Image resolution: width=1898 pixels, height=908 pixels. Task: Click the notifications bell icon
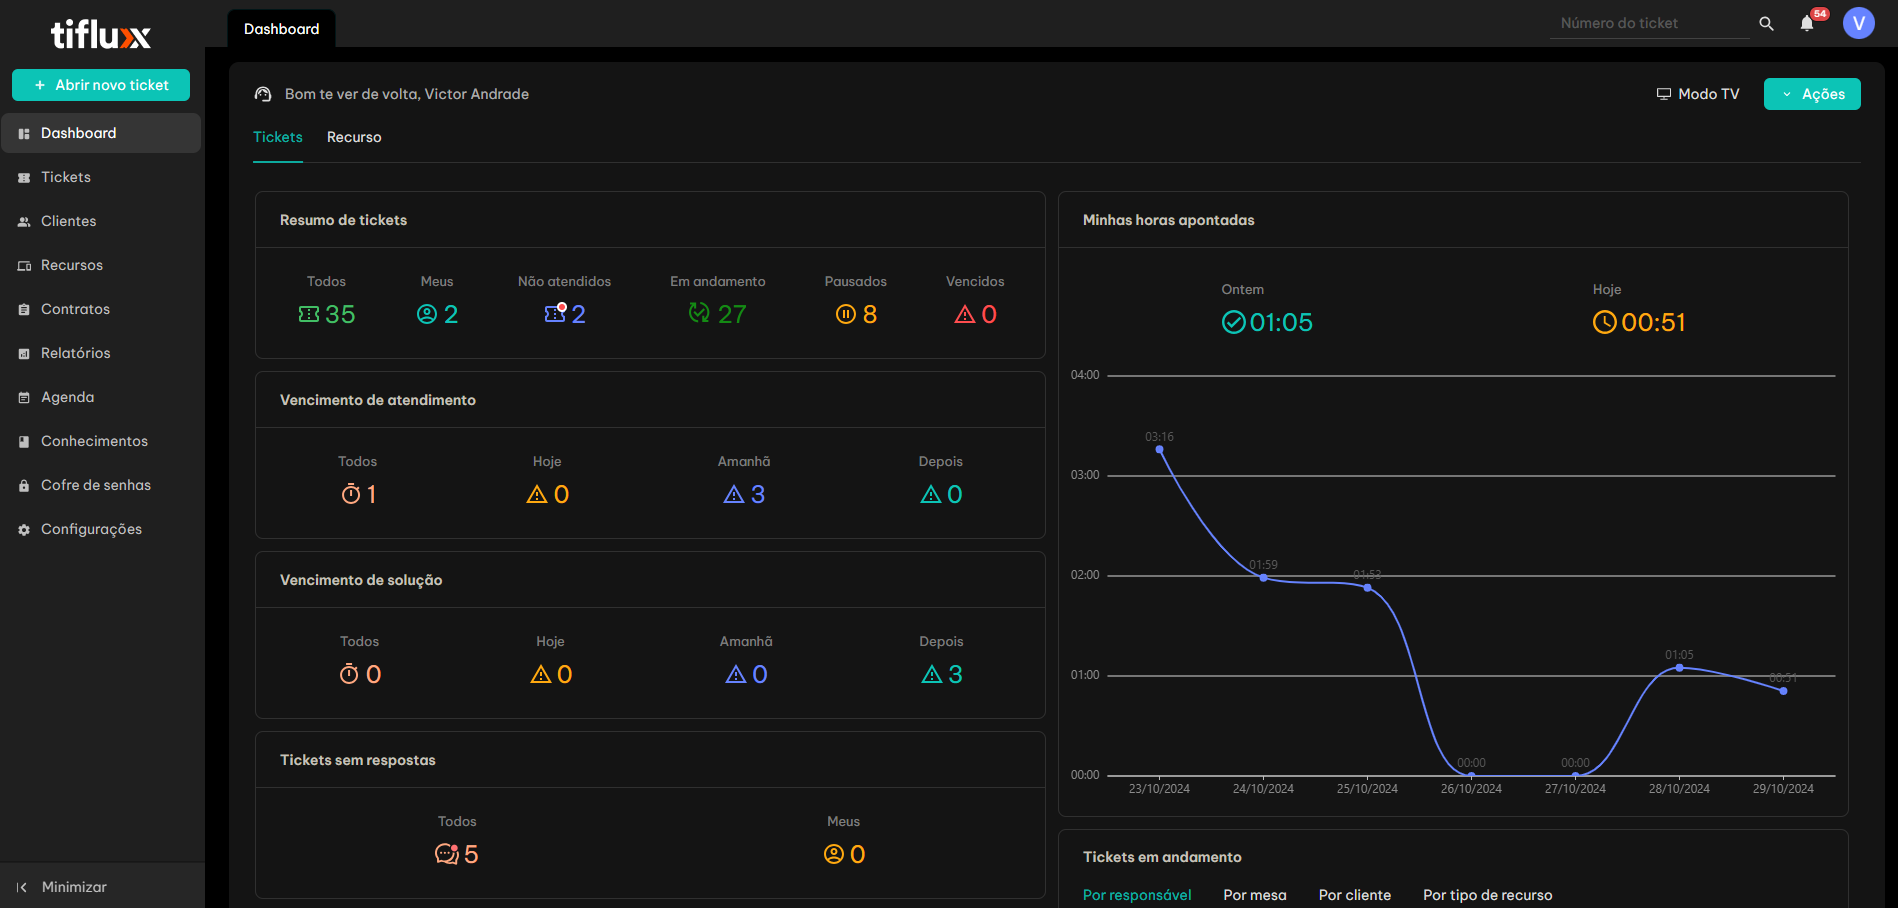coord(1806,24)
